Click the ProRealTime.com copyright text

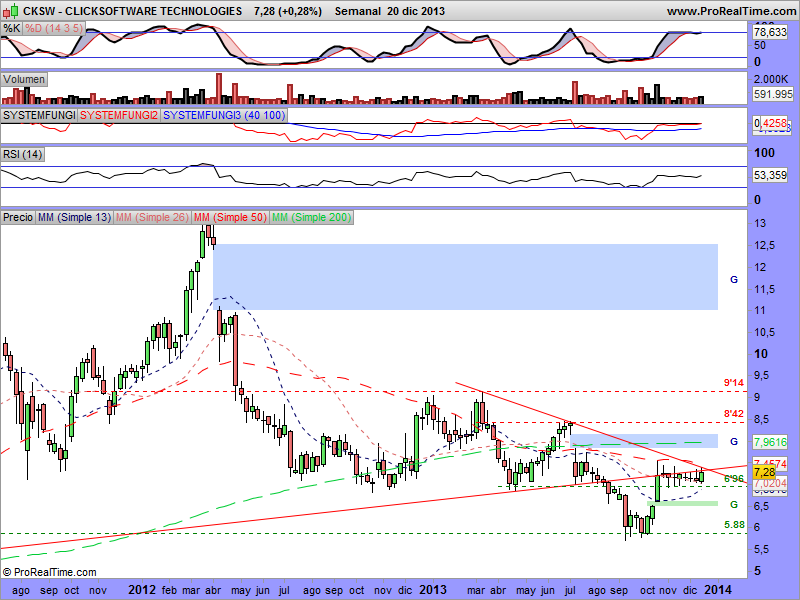point(50,573)
